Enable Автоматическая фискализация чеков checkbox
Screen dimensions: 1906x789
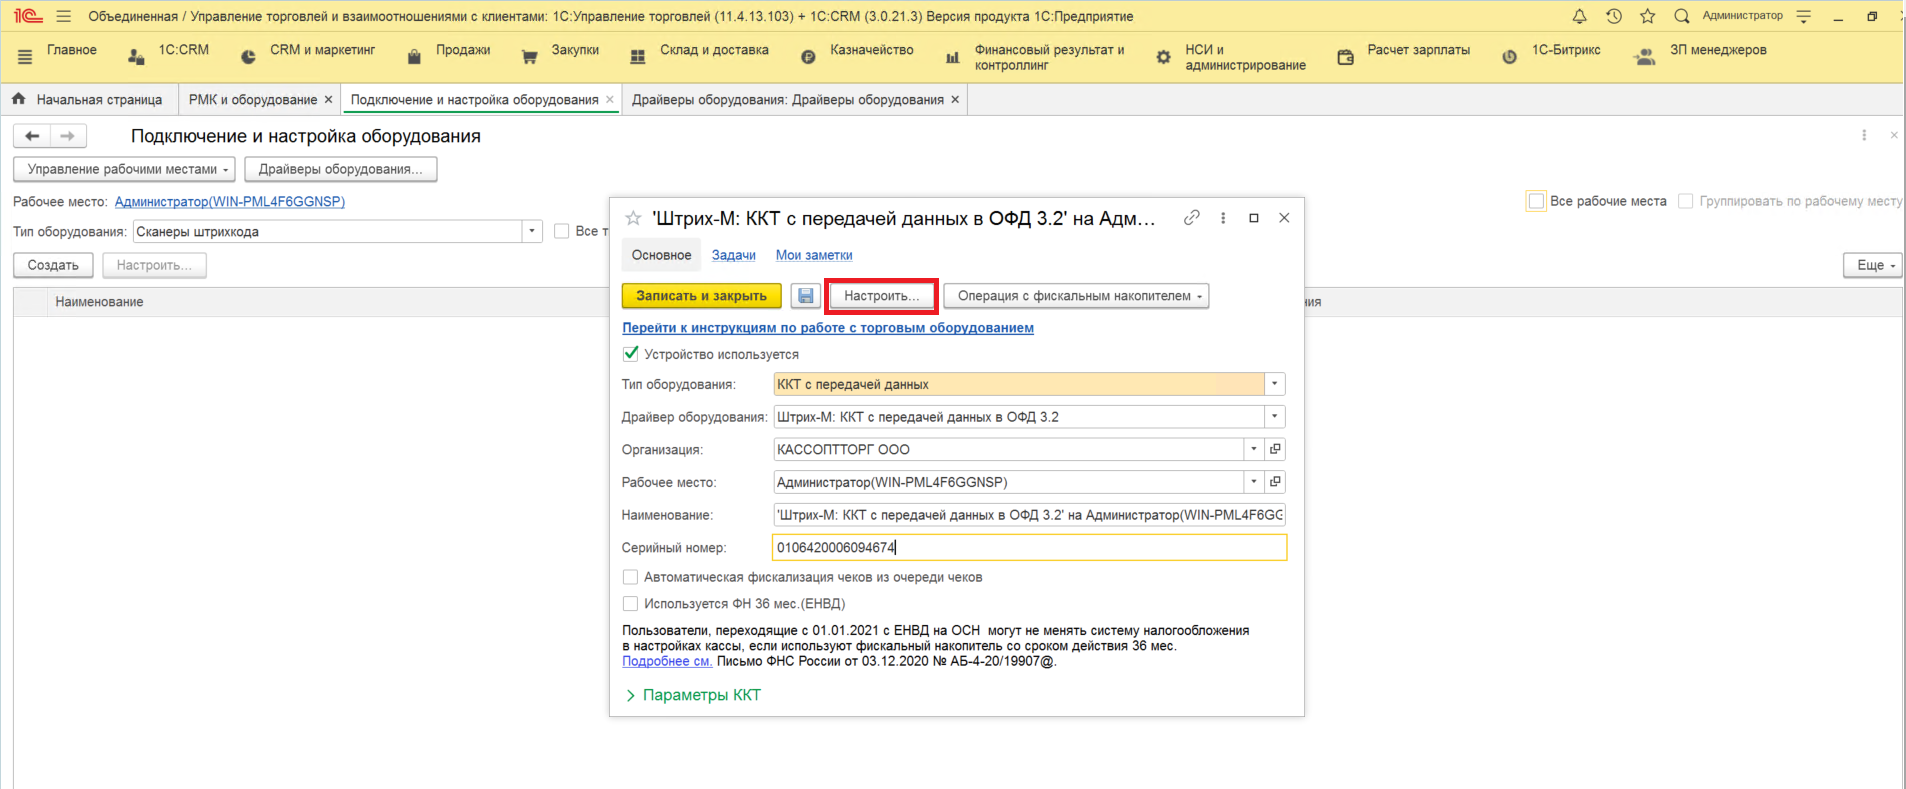[x=631, y=577]
